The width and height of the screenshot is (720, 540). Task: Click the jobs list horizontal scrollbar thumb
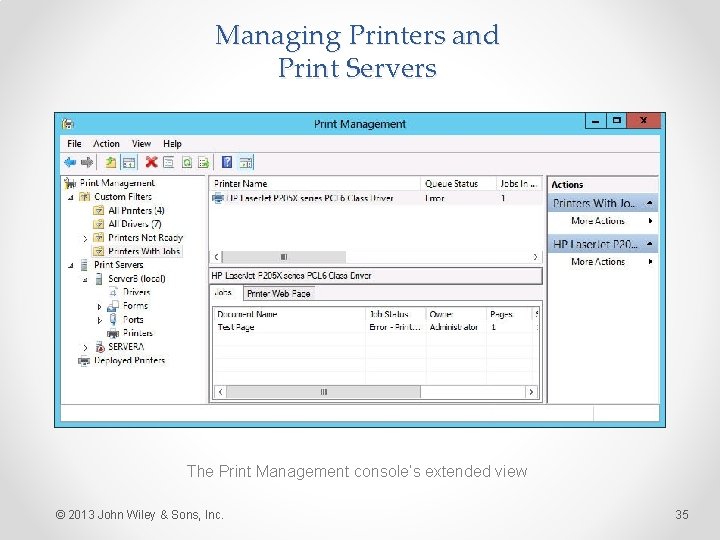tap(324, 392)
